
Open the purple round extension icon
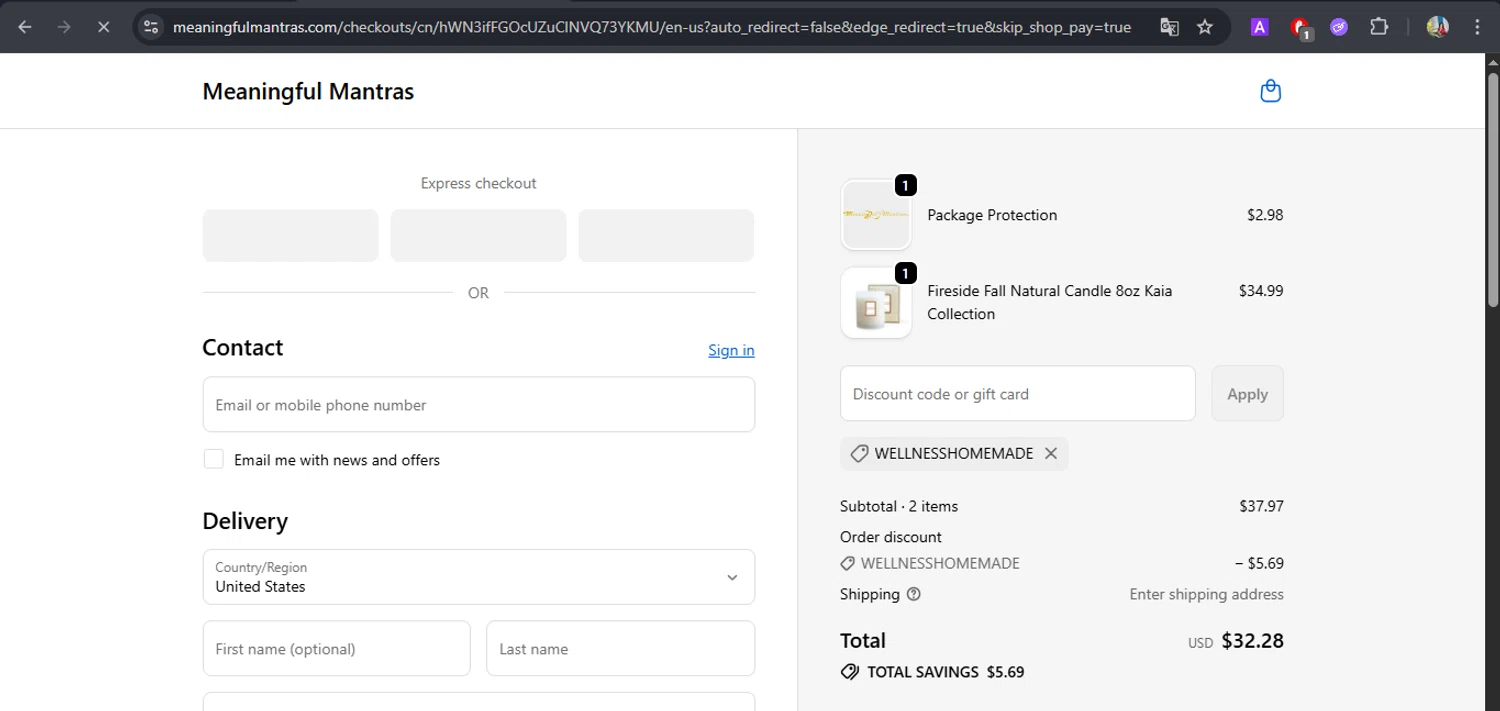[x=1339, y=27]
